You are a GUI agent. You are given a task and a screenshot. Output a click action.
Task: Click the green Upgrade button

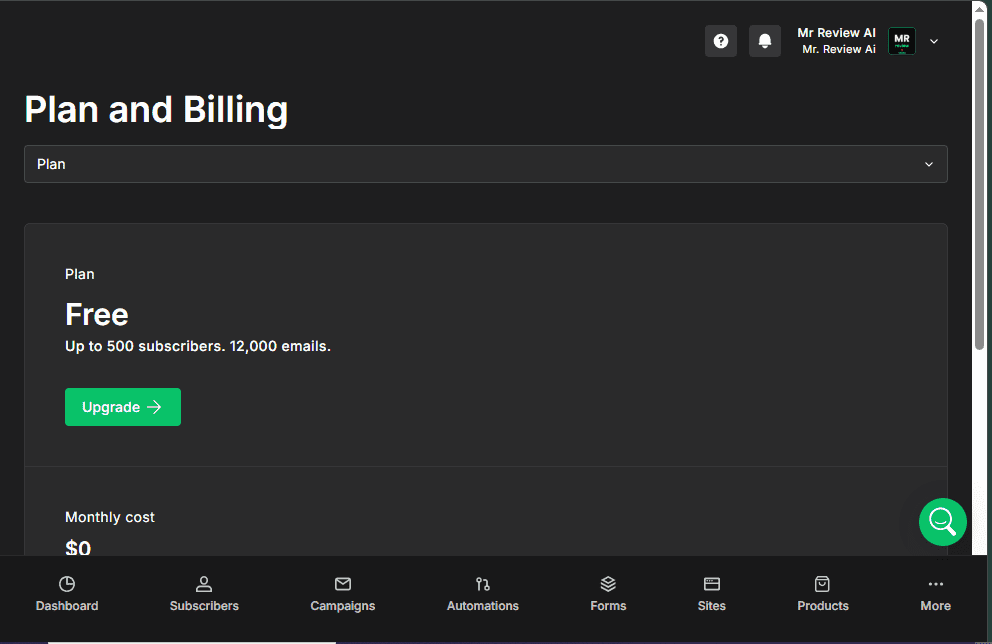pyautogui.click(x=123, y=407)
